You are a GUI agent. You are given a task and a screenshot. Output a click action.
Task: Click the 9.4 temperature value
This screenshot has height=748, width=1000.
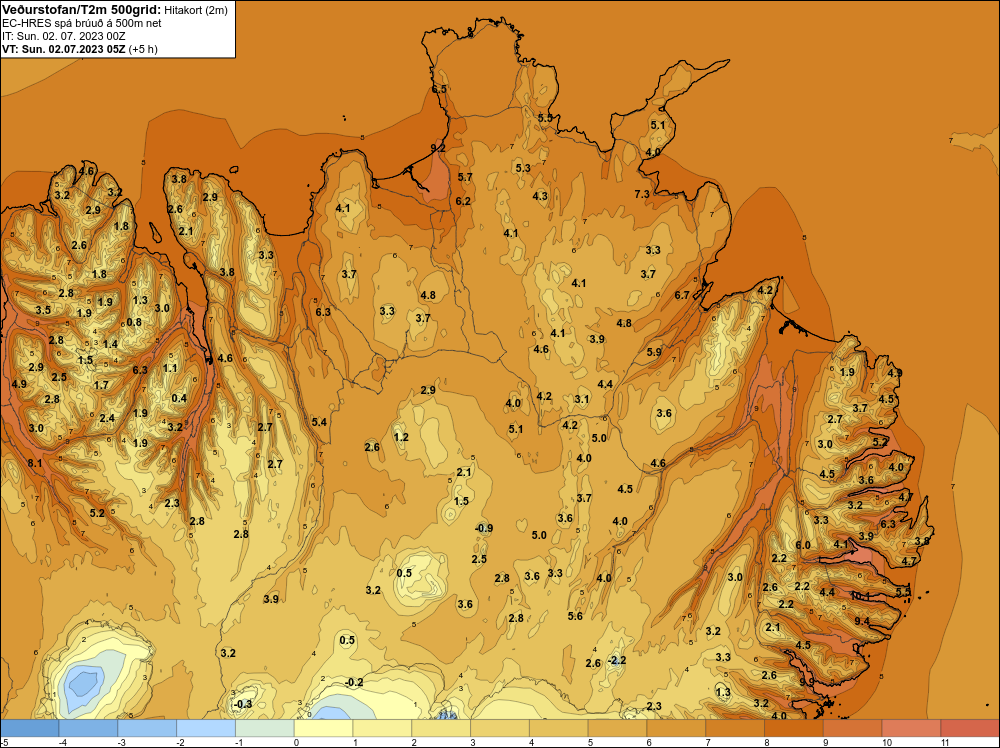[x=862, y=621]
